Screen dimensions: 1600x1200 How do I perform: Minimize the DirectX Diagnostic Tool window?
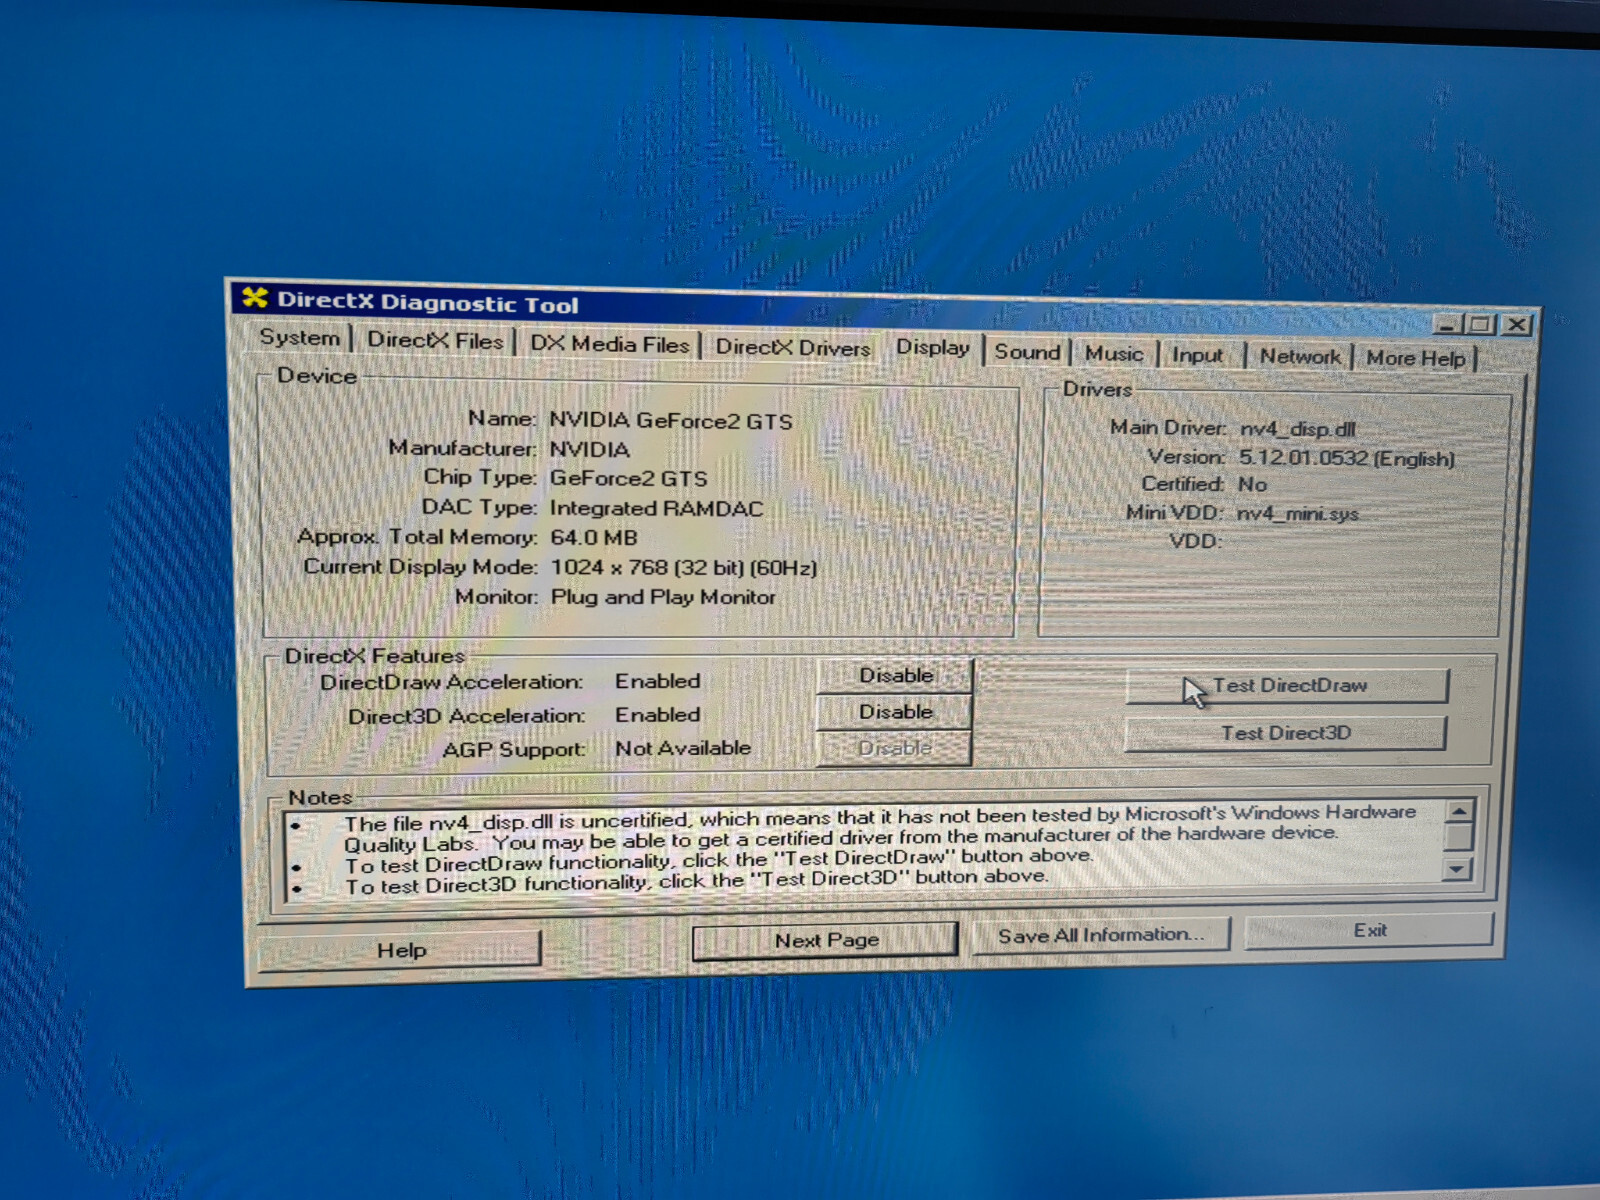click(1446, 324)
